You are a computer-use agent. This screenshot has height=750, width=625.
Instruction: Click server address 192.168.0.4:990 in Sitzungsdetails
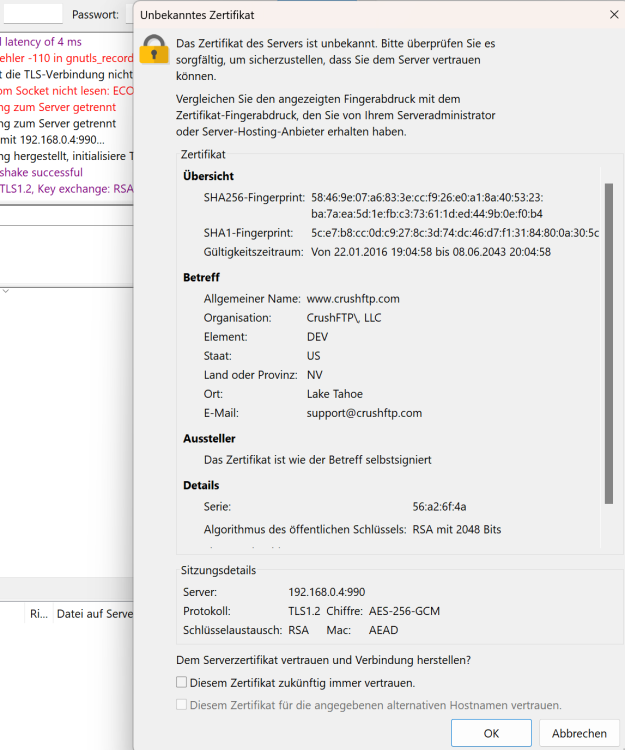pos(327,592)
